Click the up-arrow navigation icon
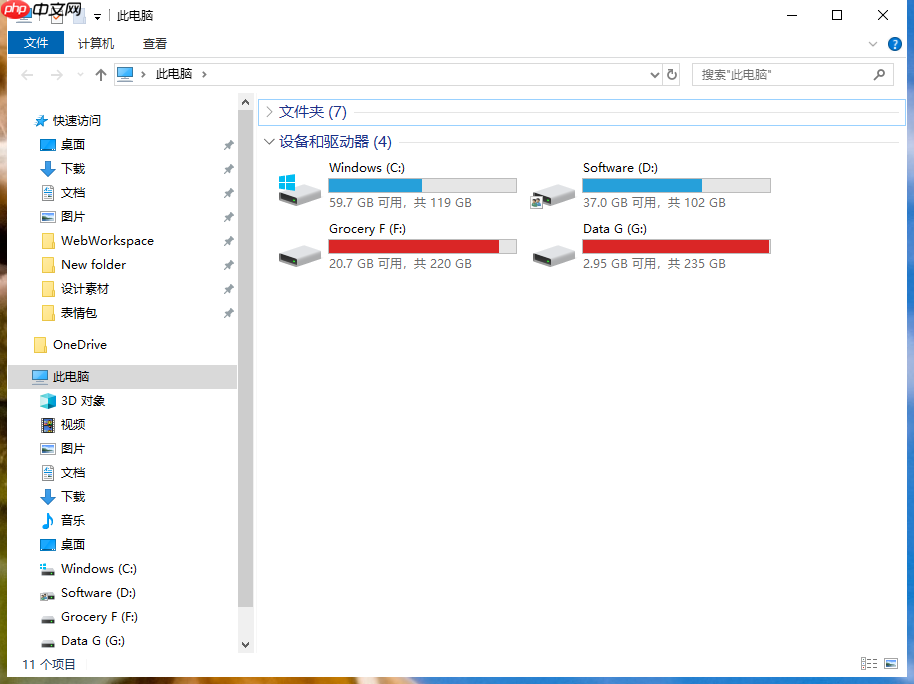Image resolution: width=914 pixels, height=684 pixels. pos(100,74)
